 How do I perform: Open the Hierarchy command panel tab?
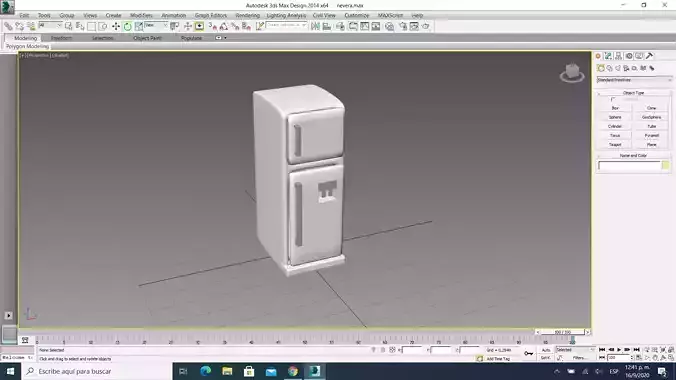coord(619,56)
